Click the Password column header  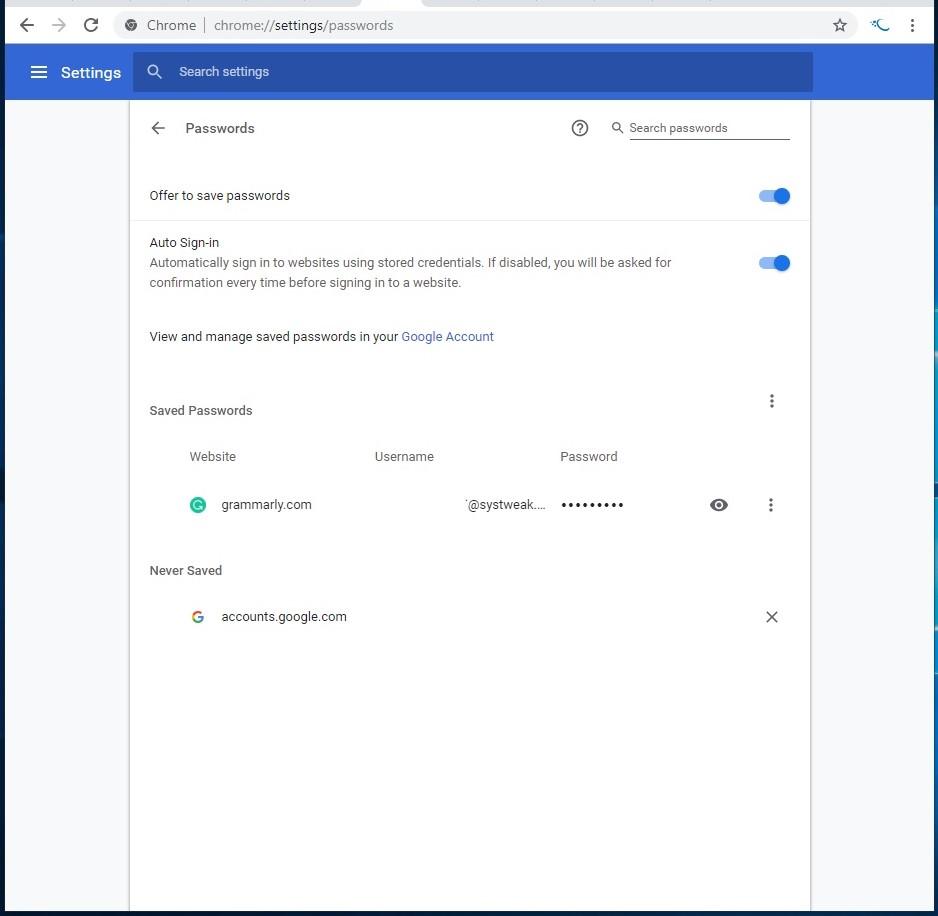point(589,457)
